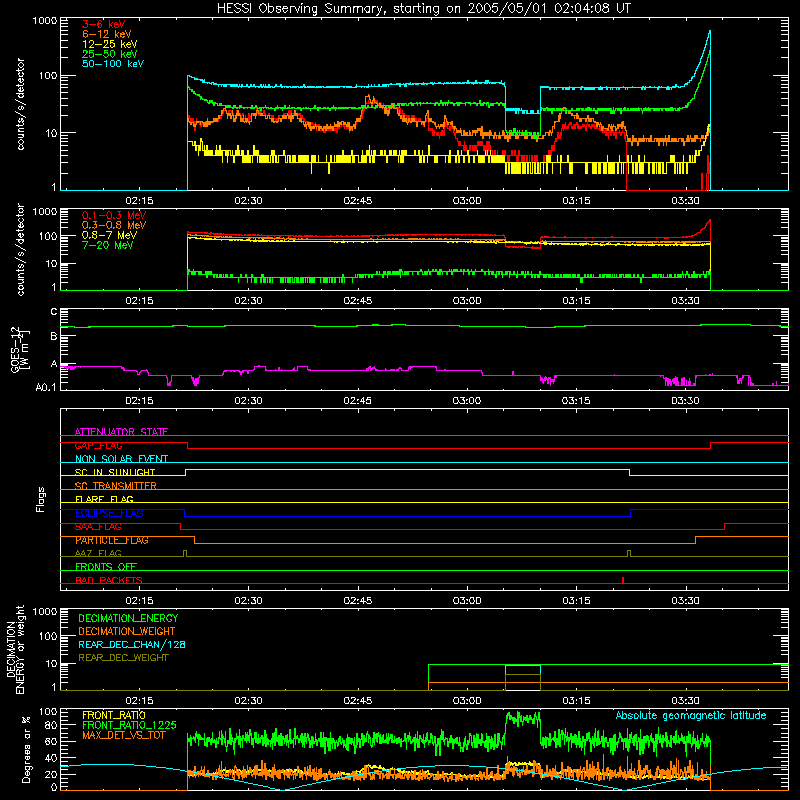Select the '50-100 keV' legend label
Image resolution: width=800 pixels, height=800 pixels.
coord(112,64)
